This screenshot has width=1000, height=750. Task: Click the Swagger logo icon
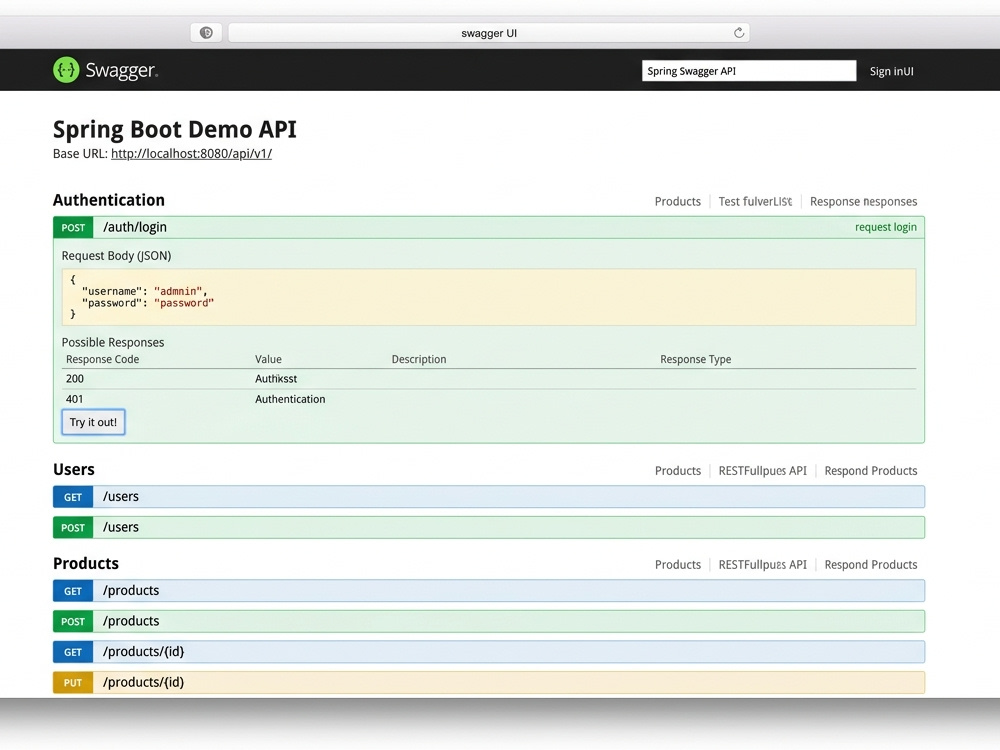[66, 70]
